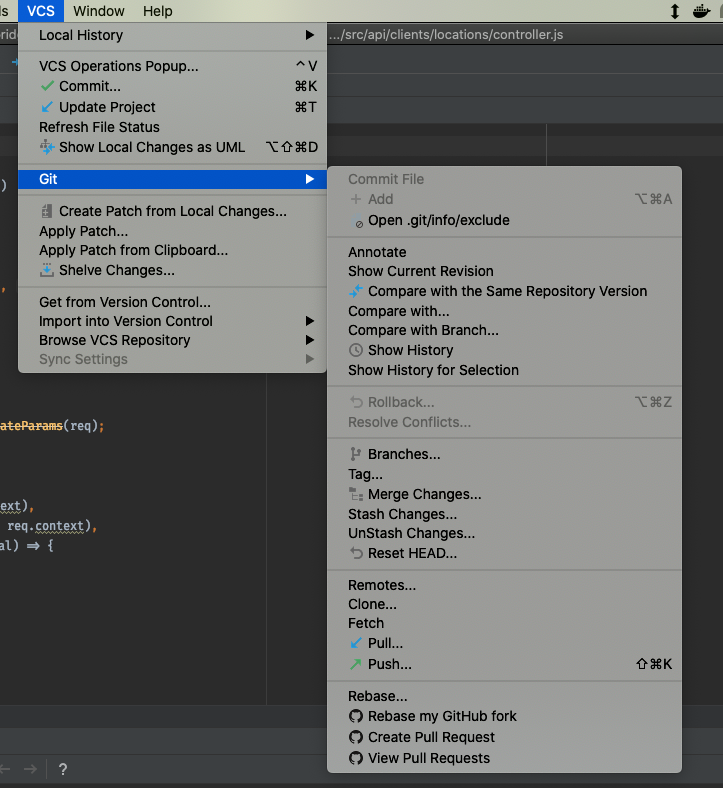This screenshot has width=723, height=788.
Task: Choose Clone... in Git submenu
Action: click(x=504, y=605)
